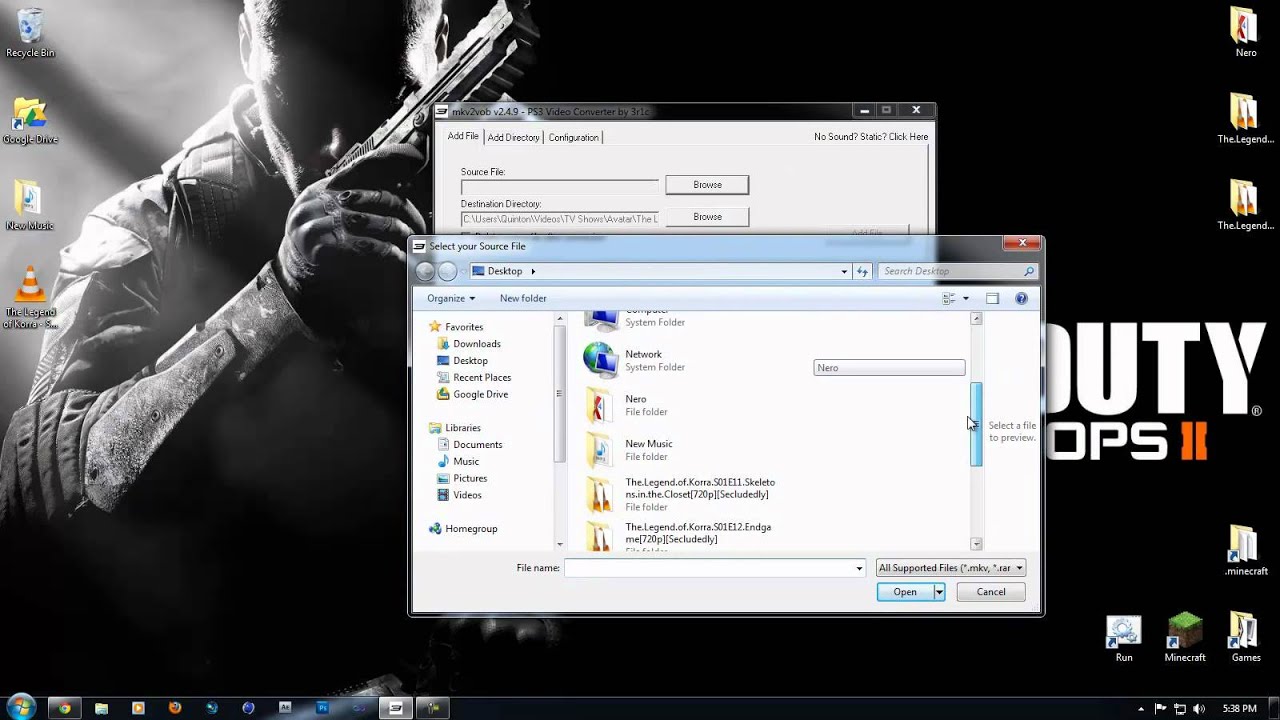Viewport: 1280px width, 720px height.
Task: Cancel the Select your Source File dialog
Action: (x=991, y=592)
